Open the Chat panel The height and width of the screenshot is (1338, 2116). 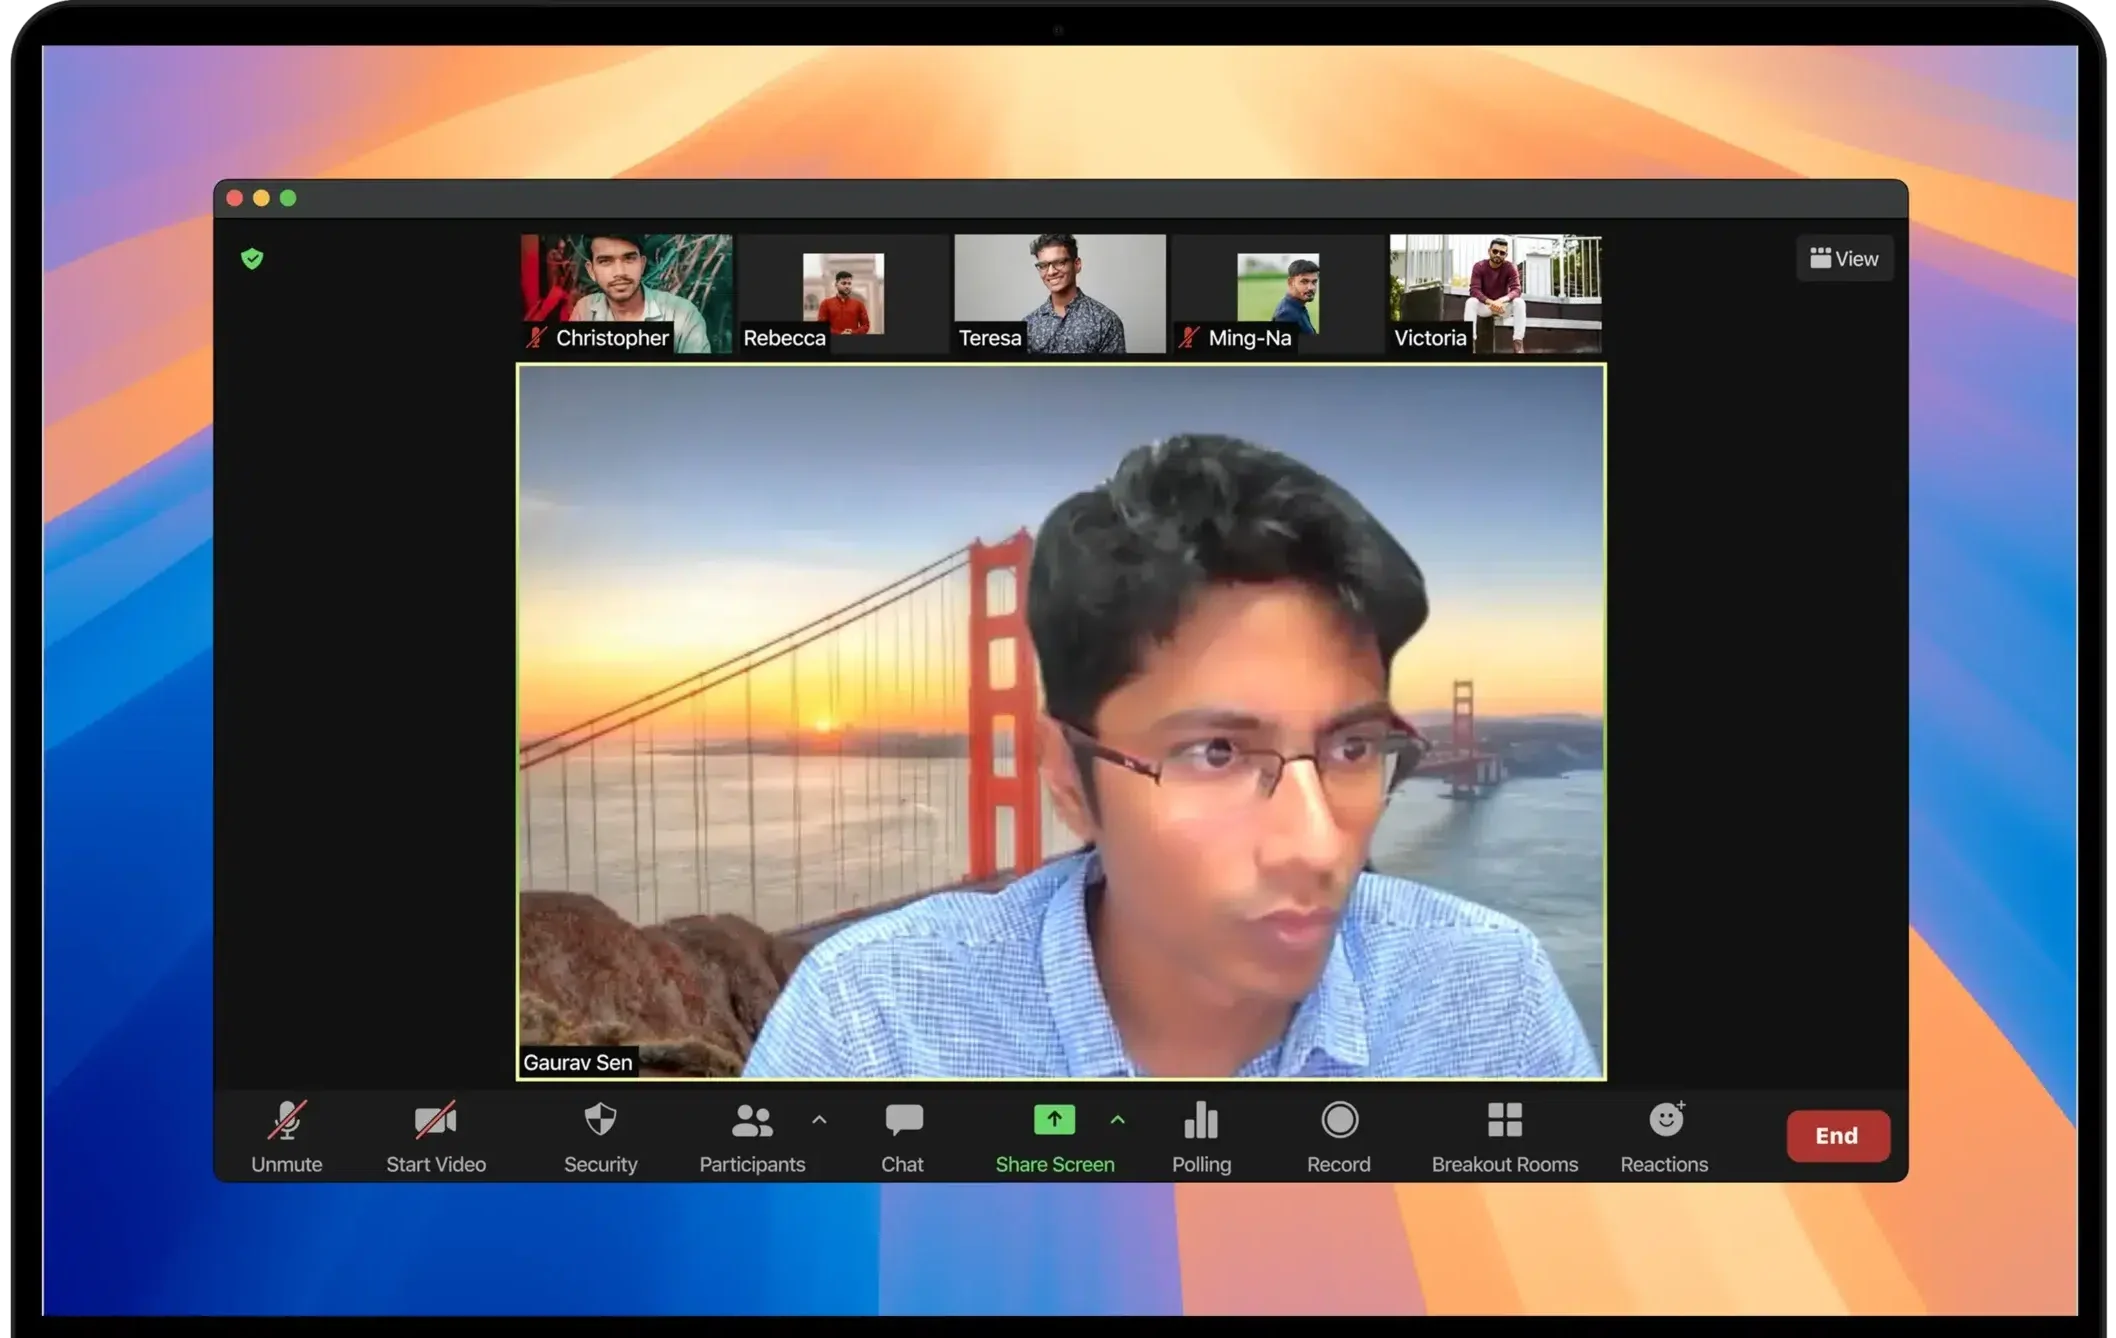click(902, 1137)
